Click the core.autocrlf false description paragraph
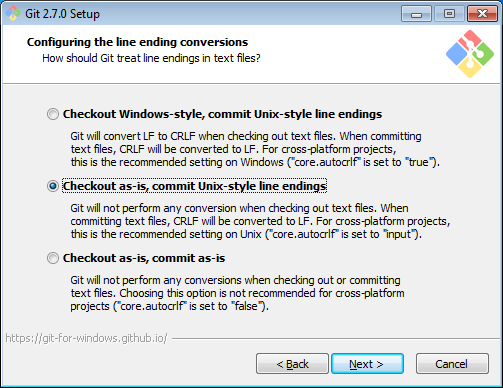This screenshot has width=503, height=388. (x=237, y=293)
